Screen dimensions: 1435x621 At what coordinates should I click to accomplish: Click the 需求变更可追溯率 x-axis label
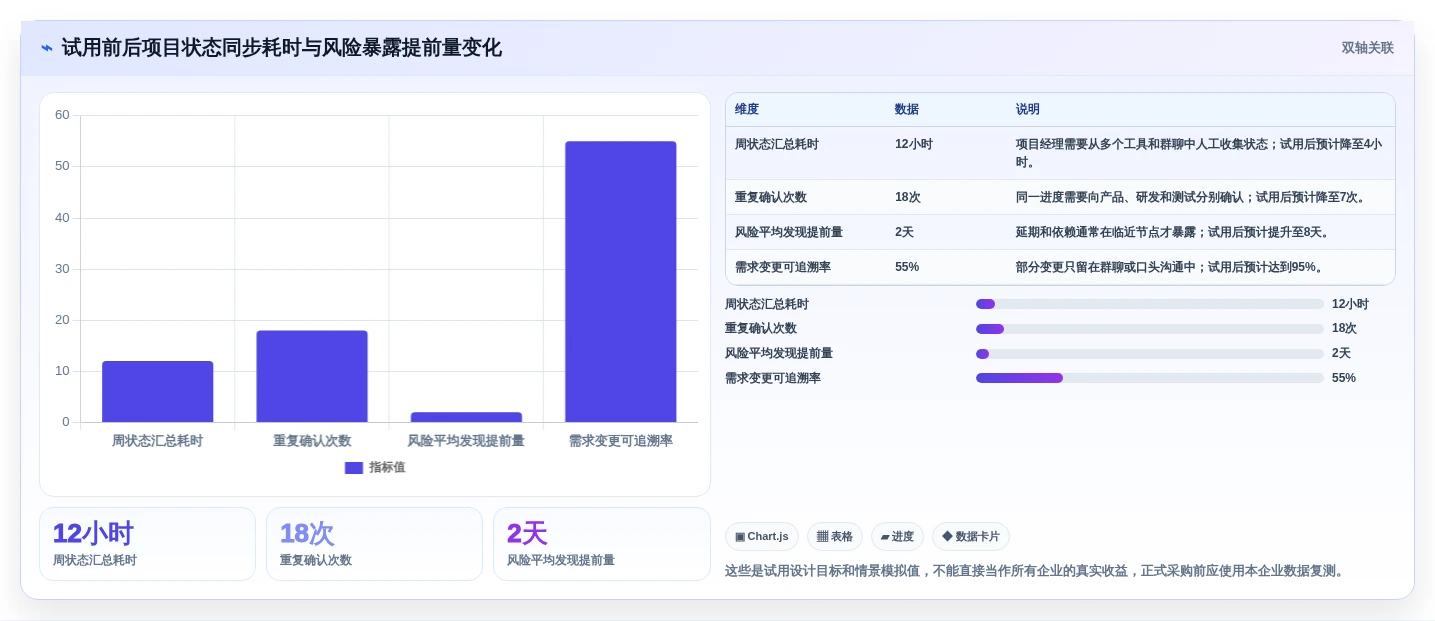point(621,441)
